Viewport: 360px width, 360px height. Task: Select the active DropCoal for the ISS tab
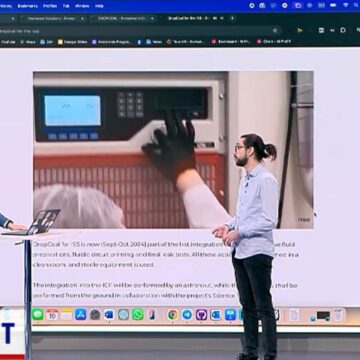pos(193,18)
